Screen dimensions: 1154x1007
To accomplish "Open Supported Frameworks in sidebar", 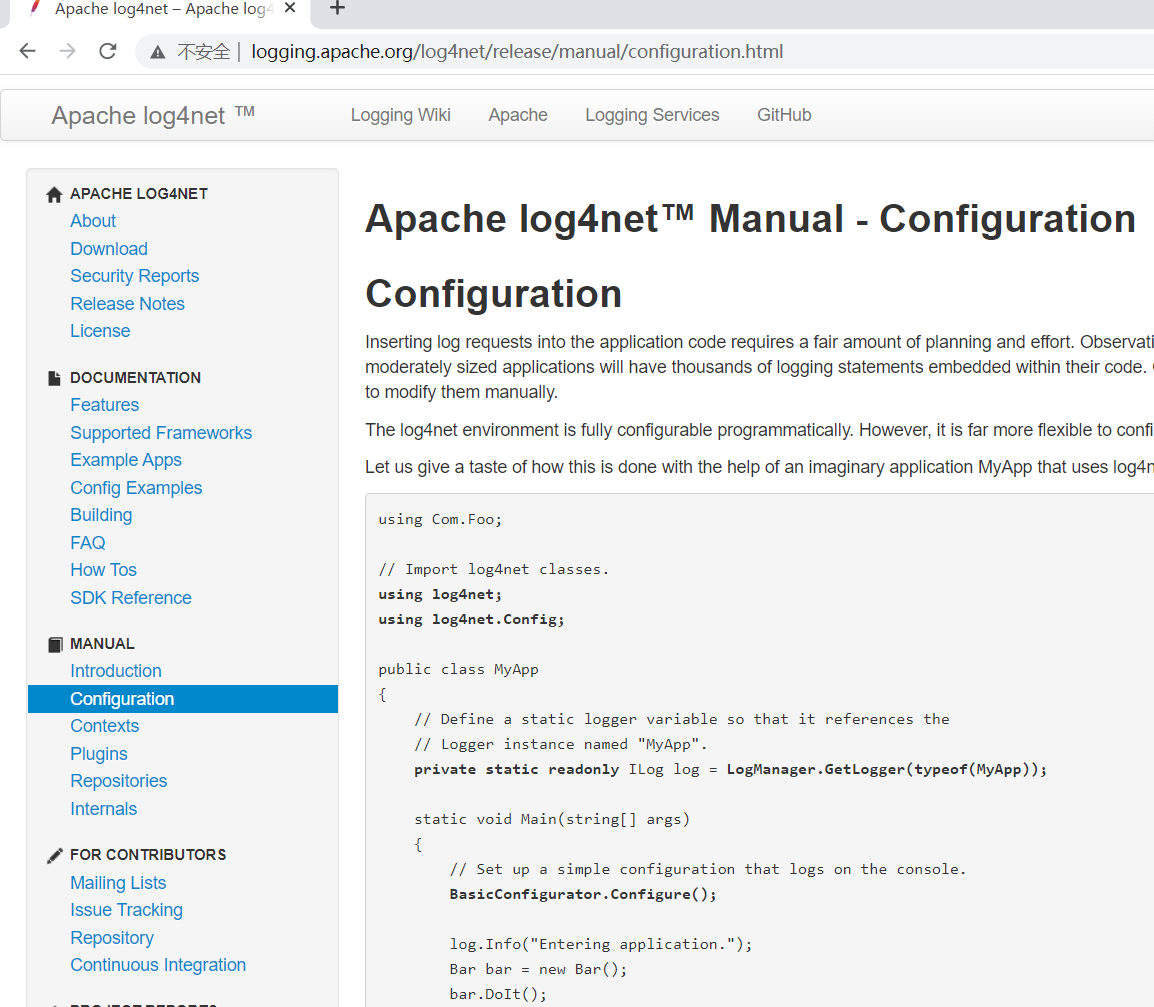I will pos(161,433).
